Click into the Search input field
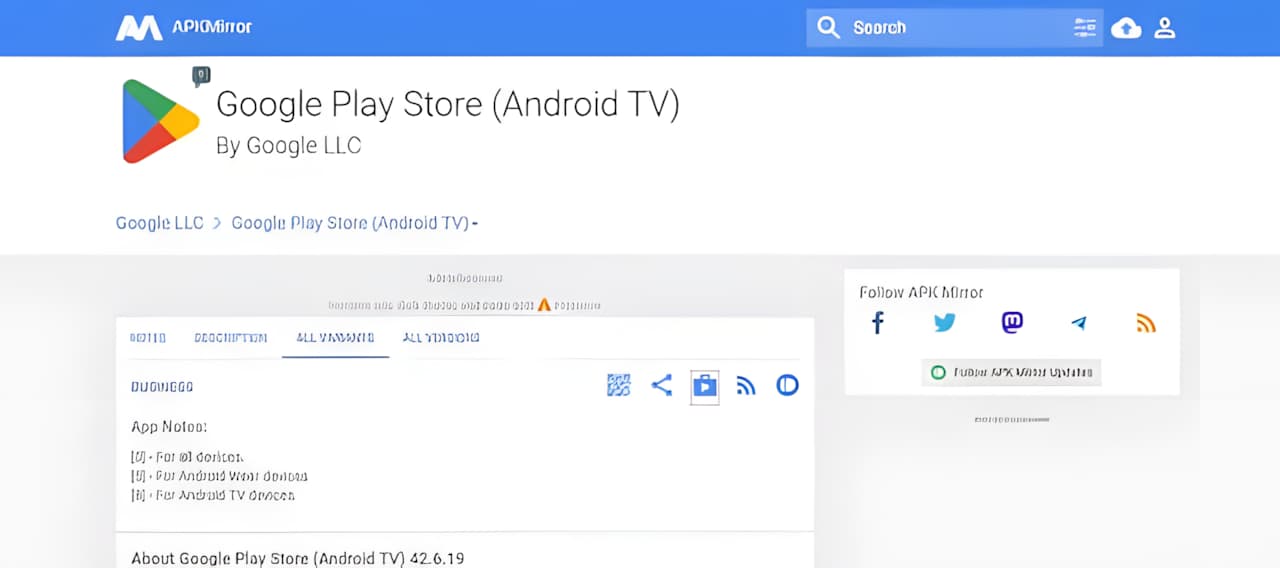The width and height of the screenshot is (1280, 568). click(x=955, y=28)
